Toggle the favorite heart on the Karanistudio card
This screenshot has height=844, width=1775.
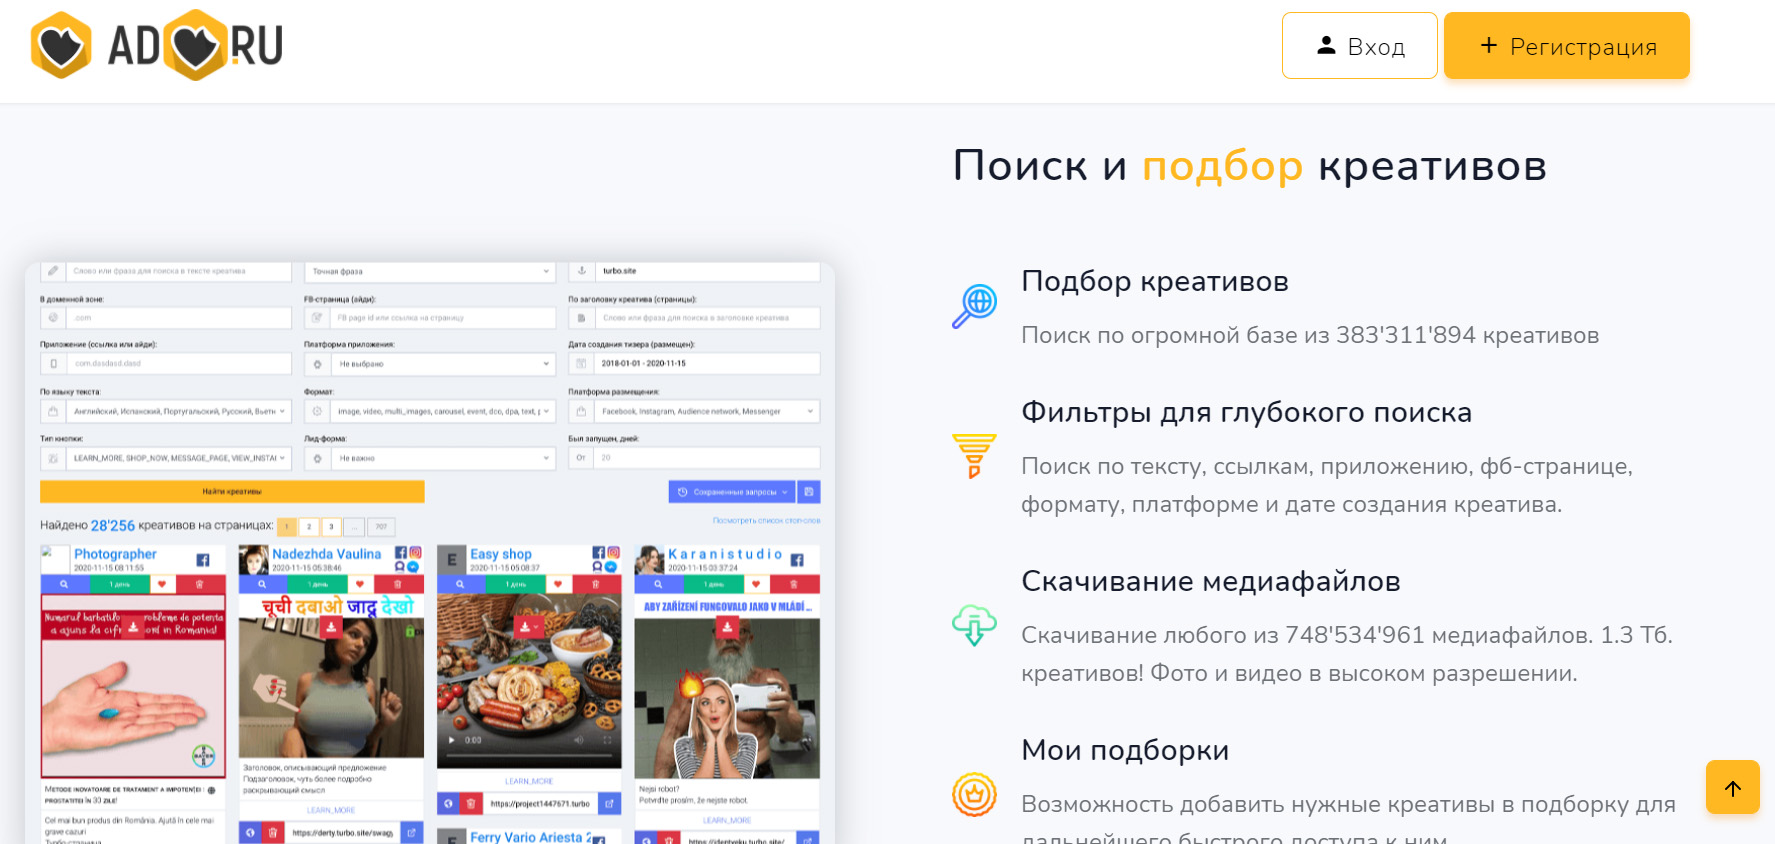tap(756, 584)
